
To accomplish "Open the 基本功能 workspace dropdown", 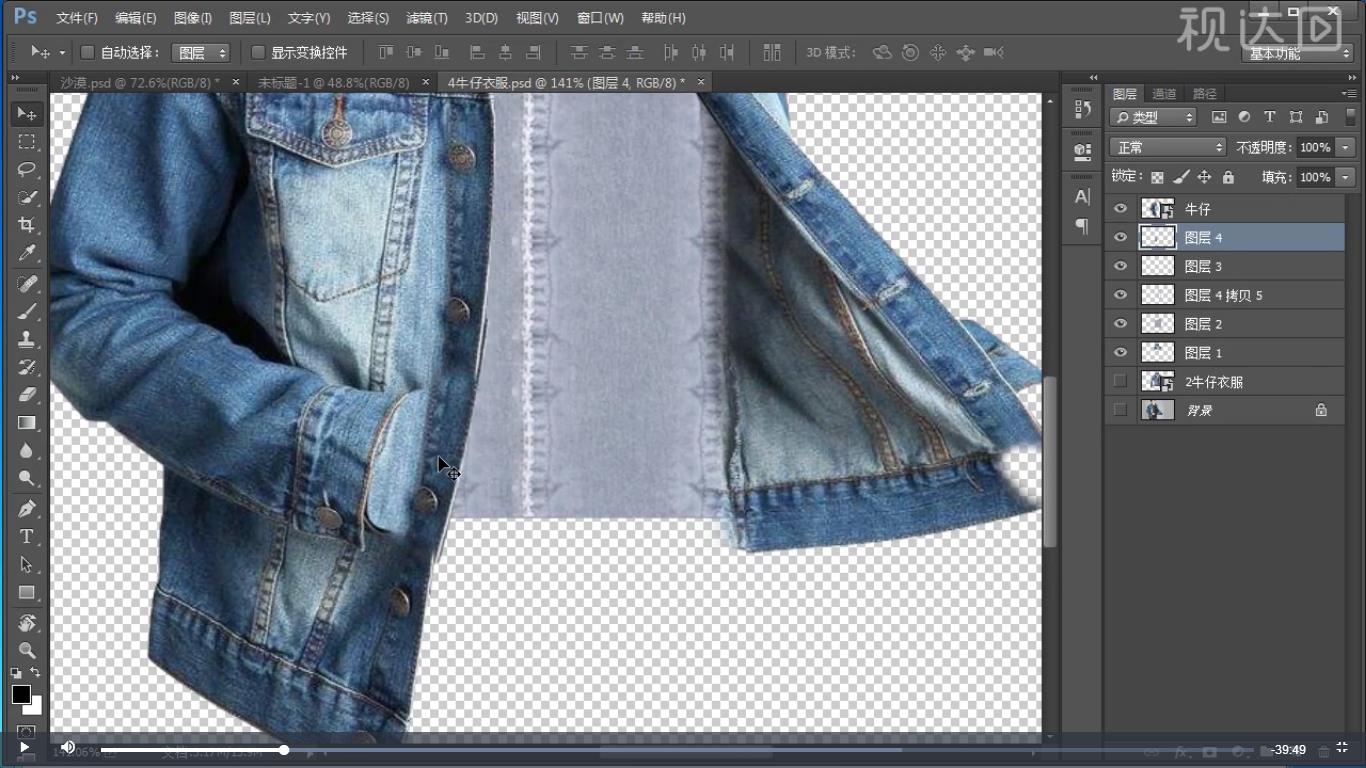I will (1298, 53).
